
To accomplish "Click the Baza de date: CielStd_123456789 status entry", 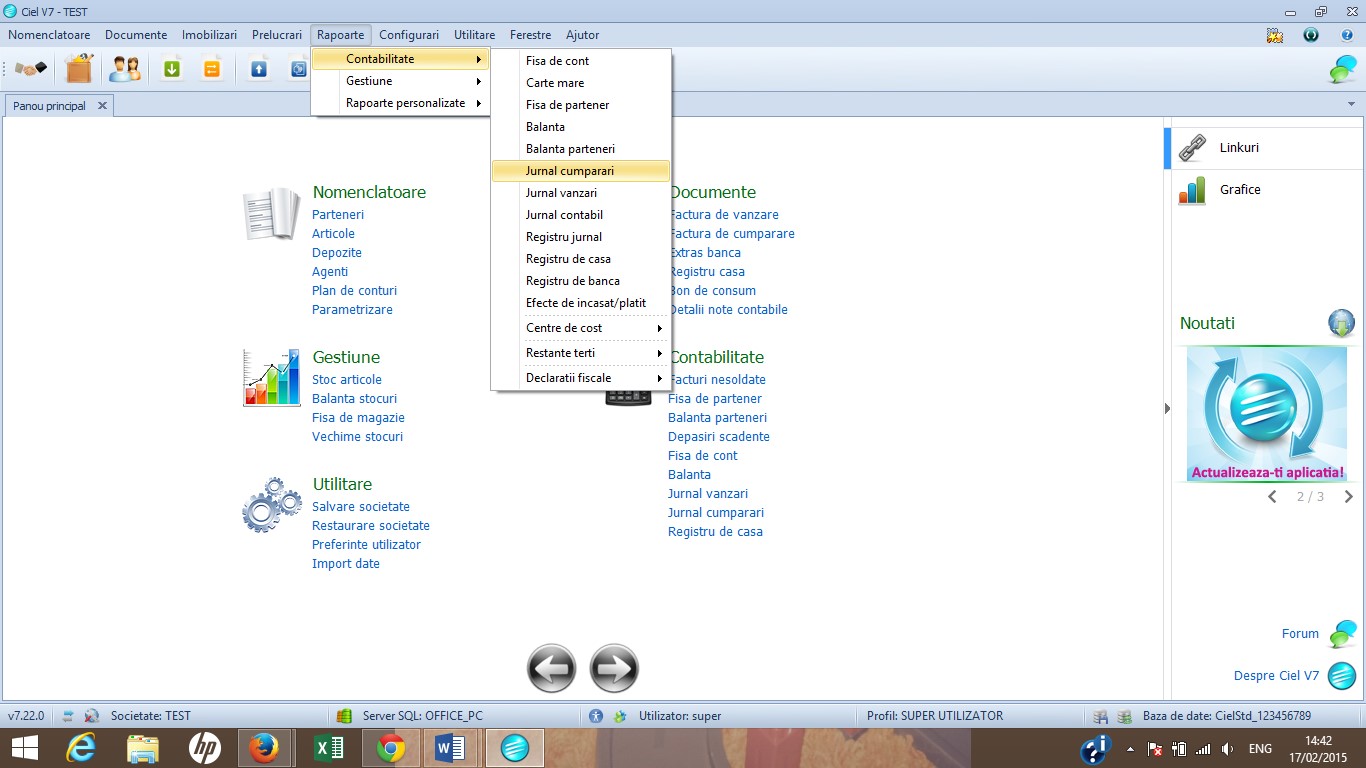I will pyautogui.click(x=1227, y=716).
